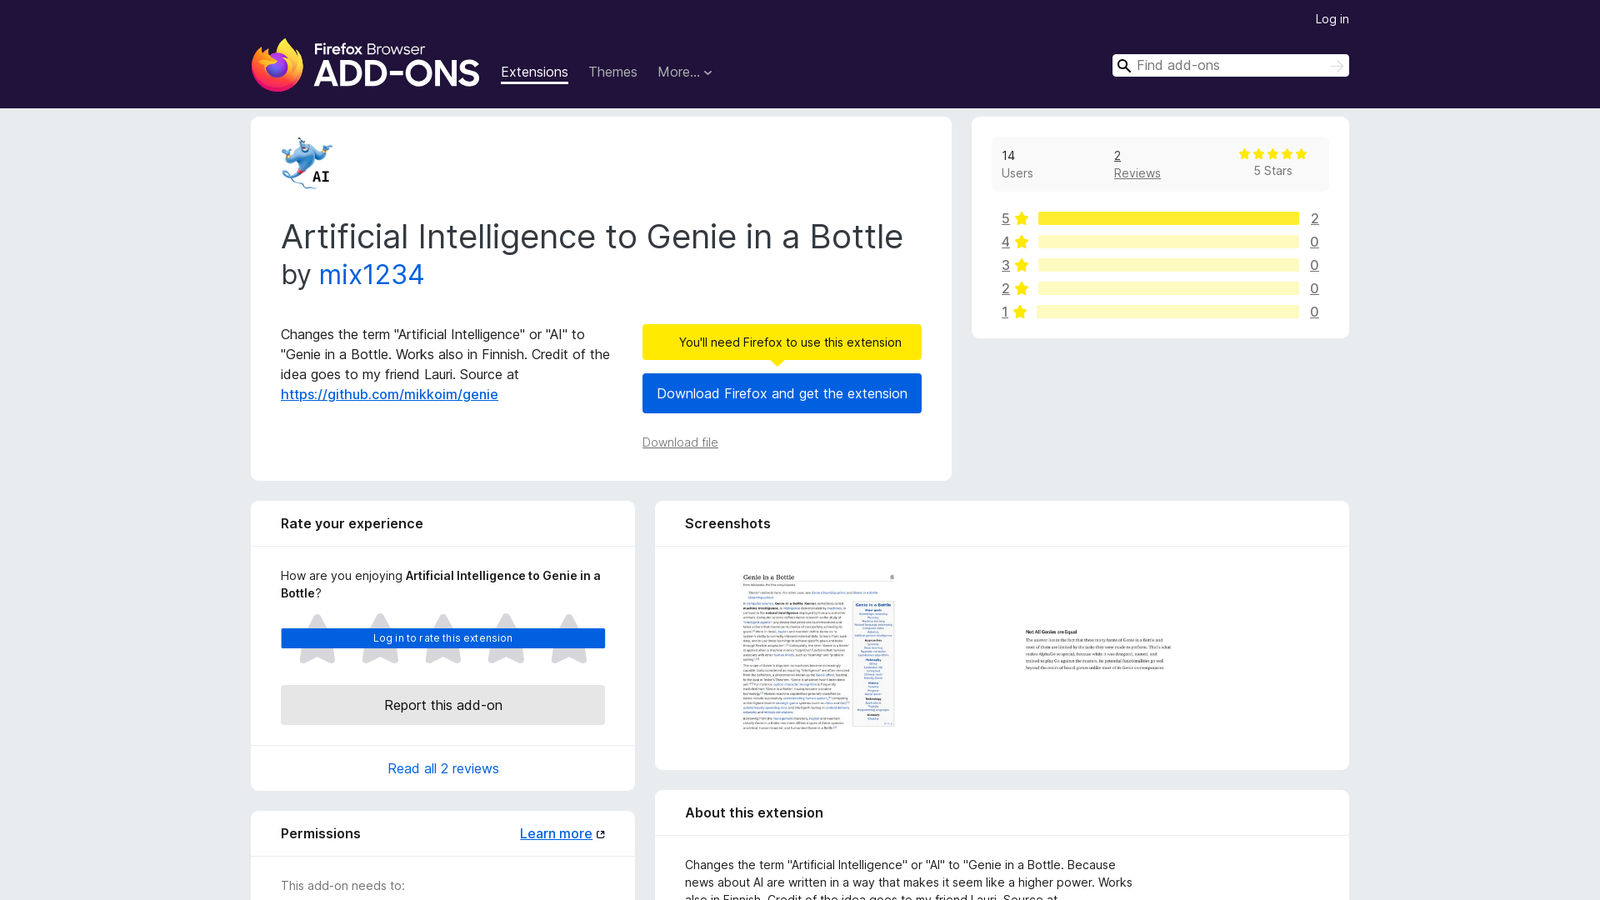Click the 2-star rating bar
Screen dimensions: 1600x900
pyautogui.click(x=1168, y=289)
